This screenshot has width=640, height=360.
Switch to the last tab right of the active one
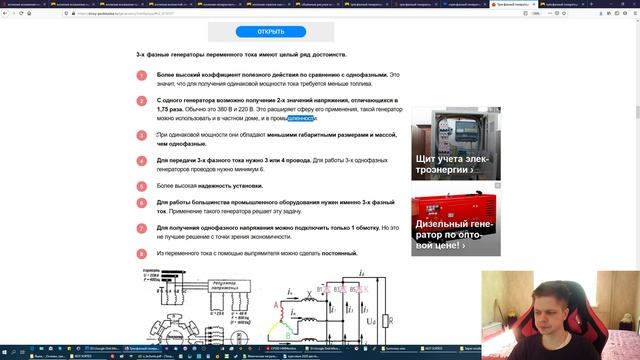pyautogui.click(x=562, y=4)
